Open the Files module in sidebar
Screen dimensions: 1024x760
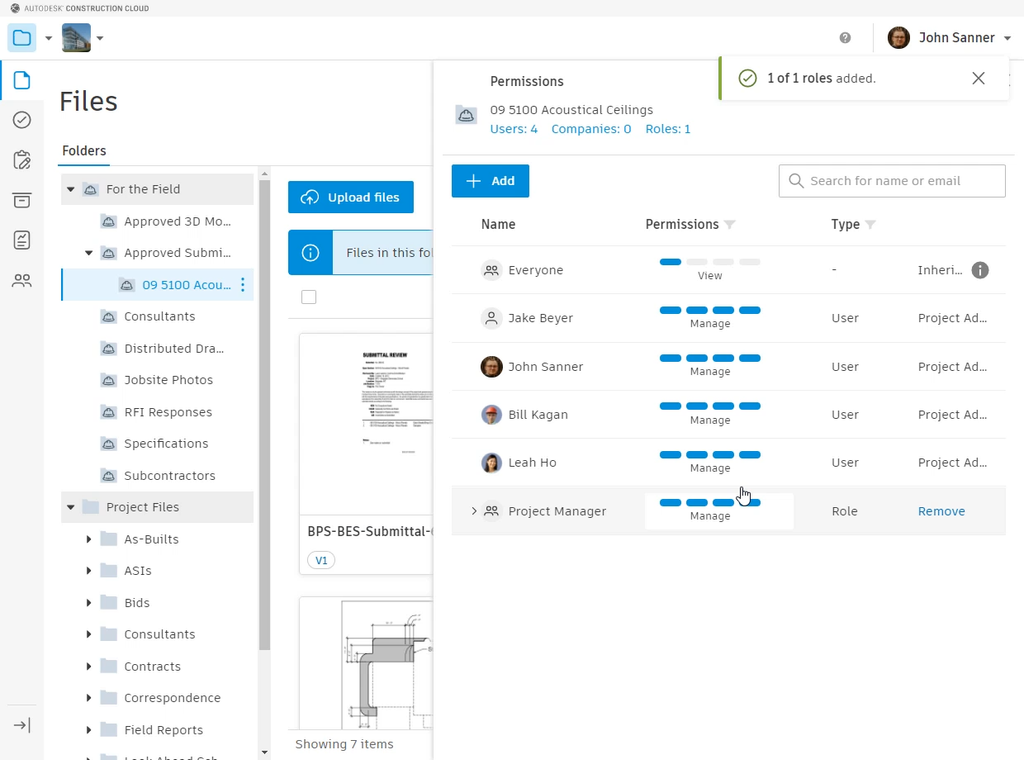tap(22, 80)
